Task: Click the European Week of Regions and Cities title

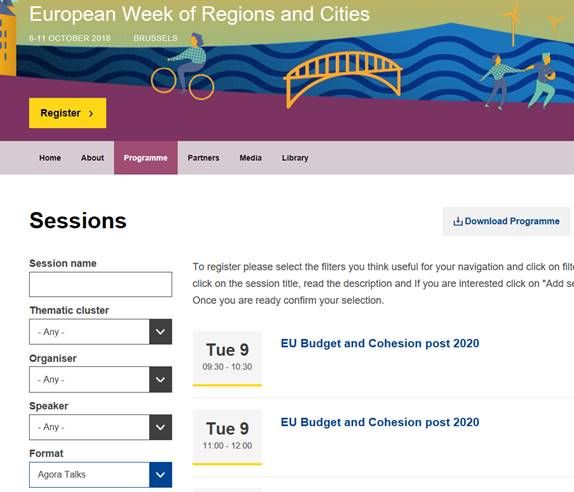Action: click(x=200, y=14)
